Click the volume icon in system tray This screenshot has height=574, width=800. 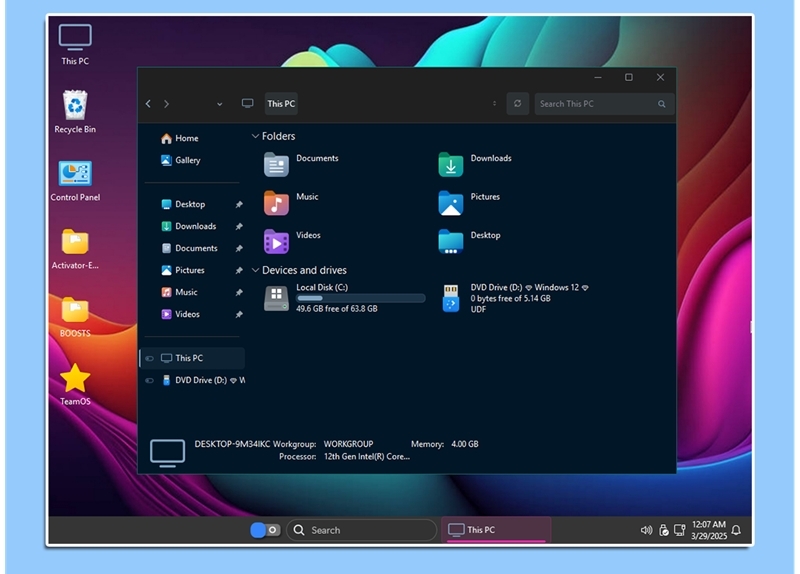pos(646,530)
